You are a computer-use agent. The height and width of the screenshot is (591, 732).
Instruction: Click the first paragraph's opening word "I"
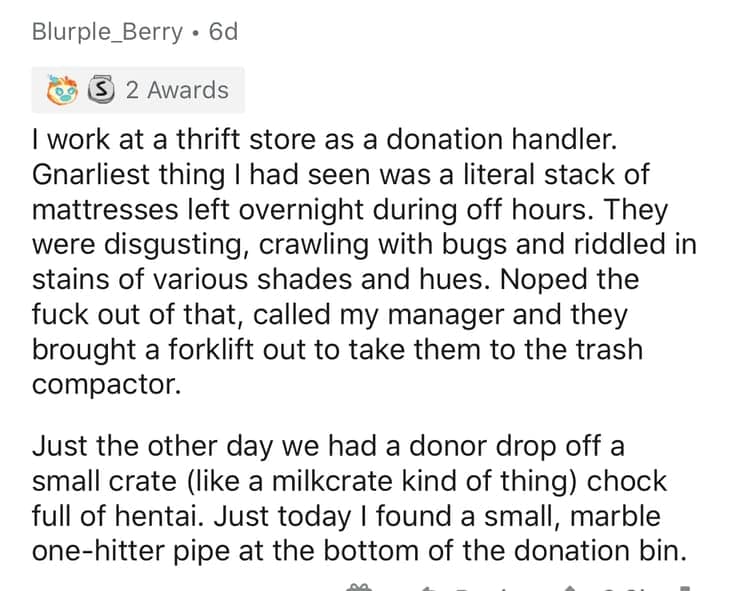click(x=36, y=138)
